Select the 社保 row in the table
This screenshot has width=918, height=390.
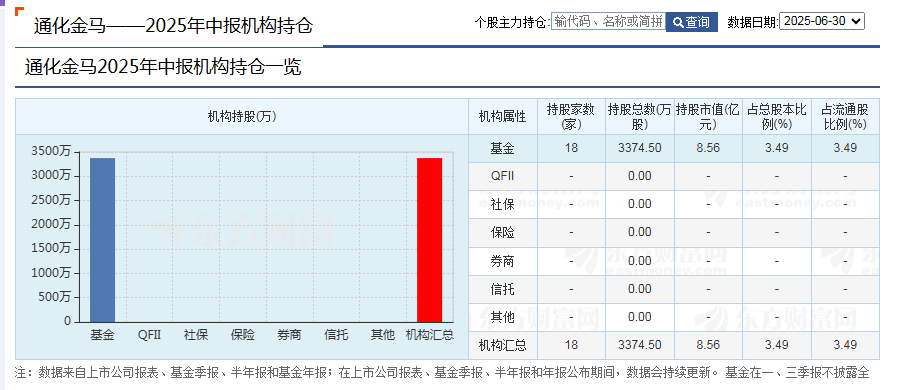click(x=674, y=204)
